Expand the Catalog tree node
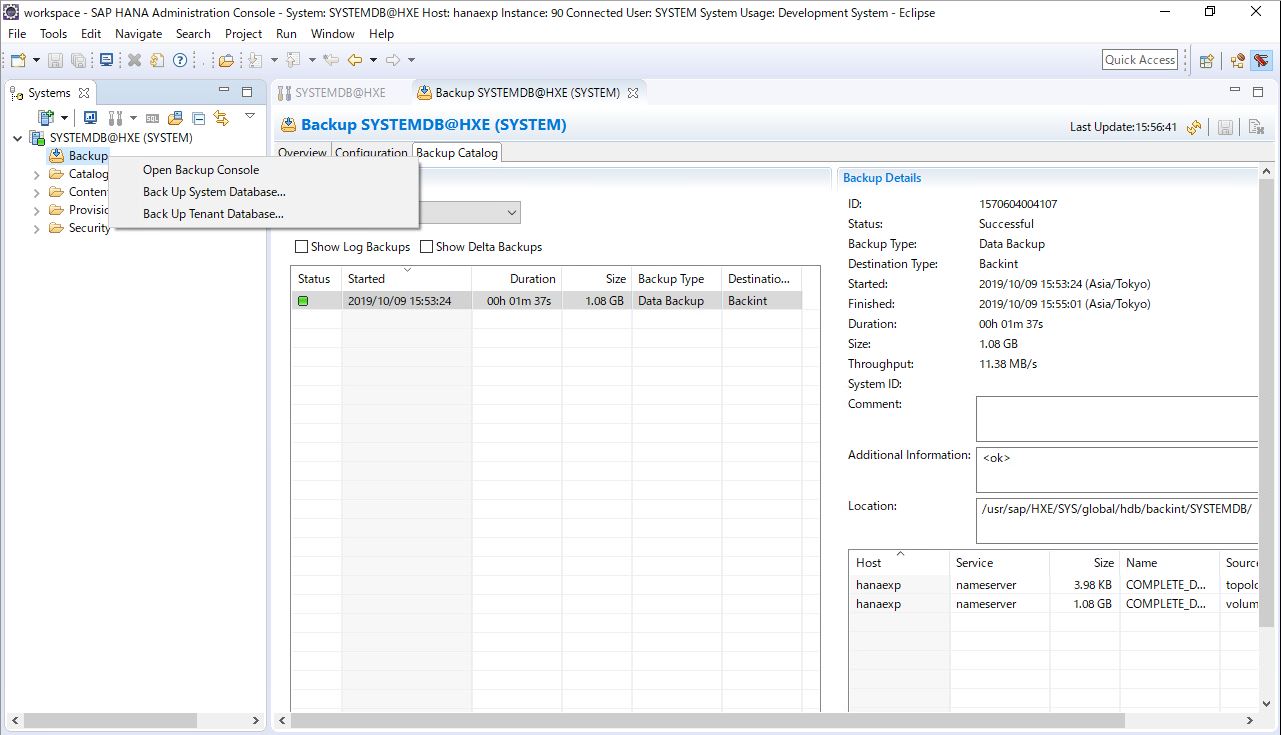 pyautogui.click(x=37, y=174)
